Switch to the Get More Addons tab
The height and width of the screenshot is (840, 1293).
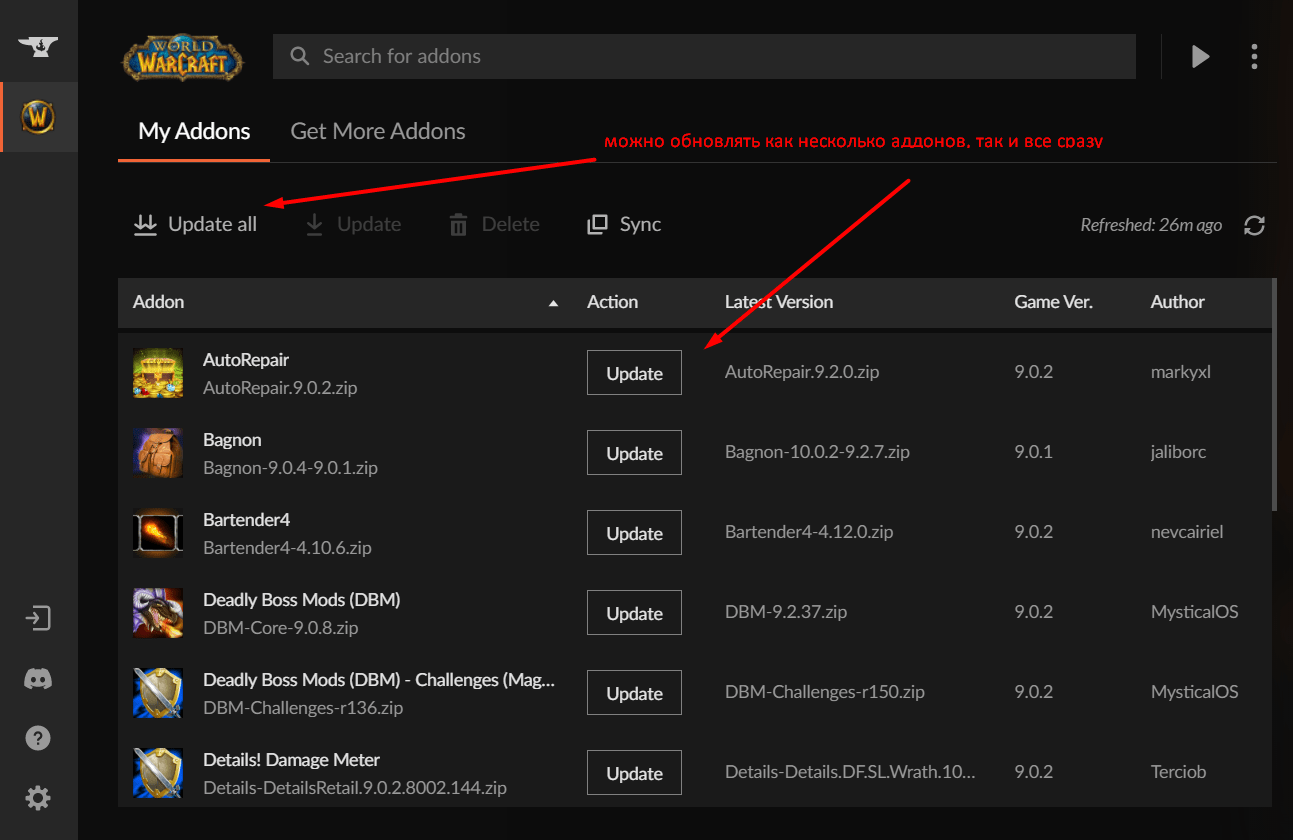point(377,131)
